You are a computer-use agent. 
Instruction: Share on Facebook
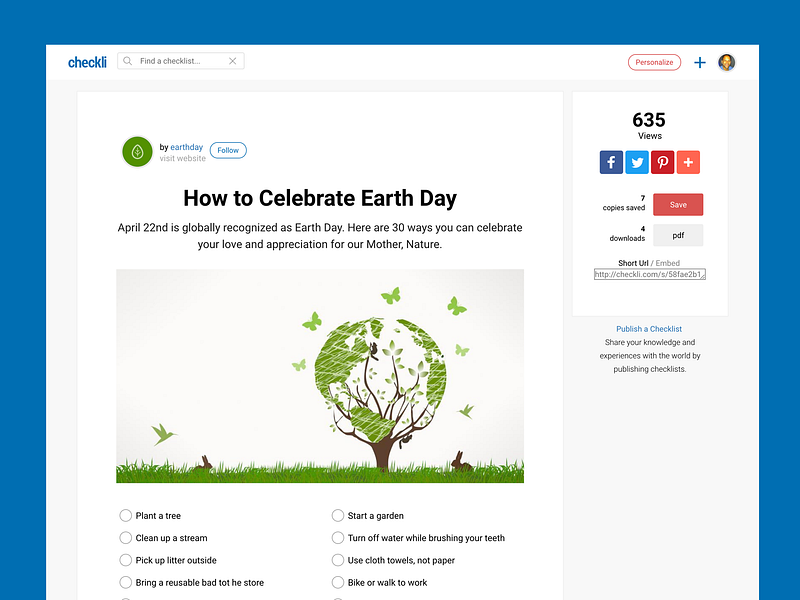click(x=611, y=162)
